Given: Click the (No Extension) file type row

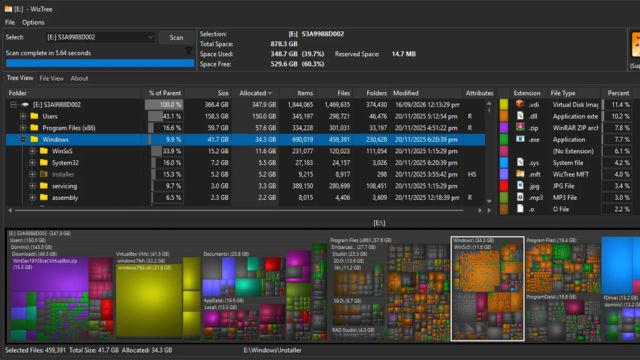Looking at the screenshot, I should point(567,151).
